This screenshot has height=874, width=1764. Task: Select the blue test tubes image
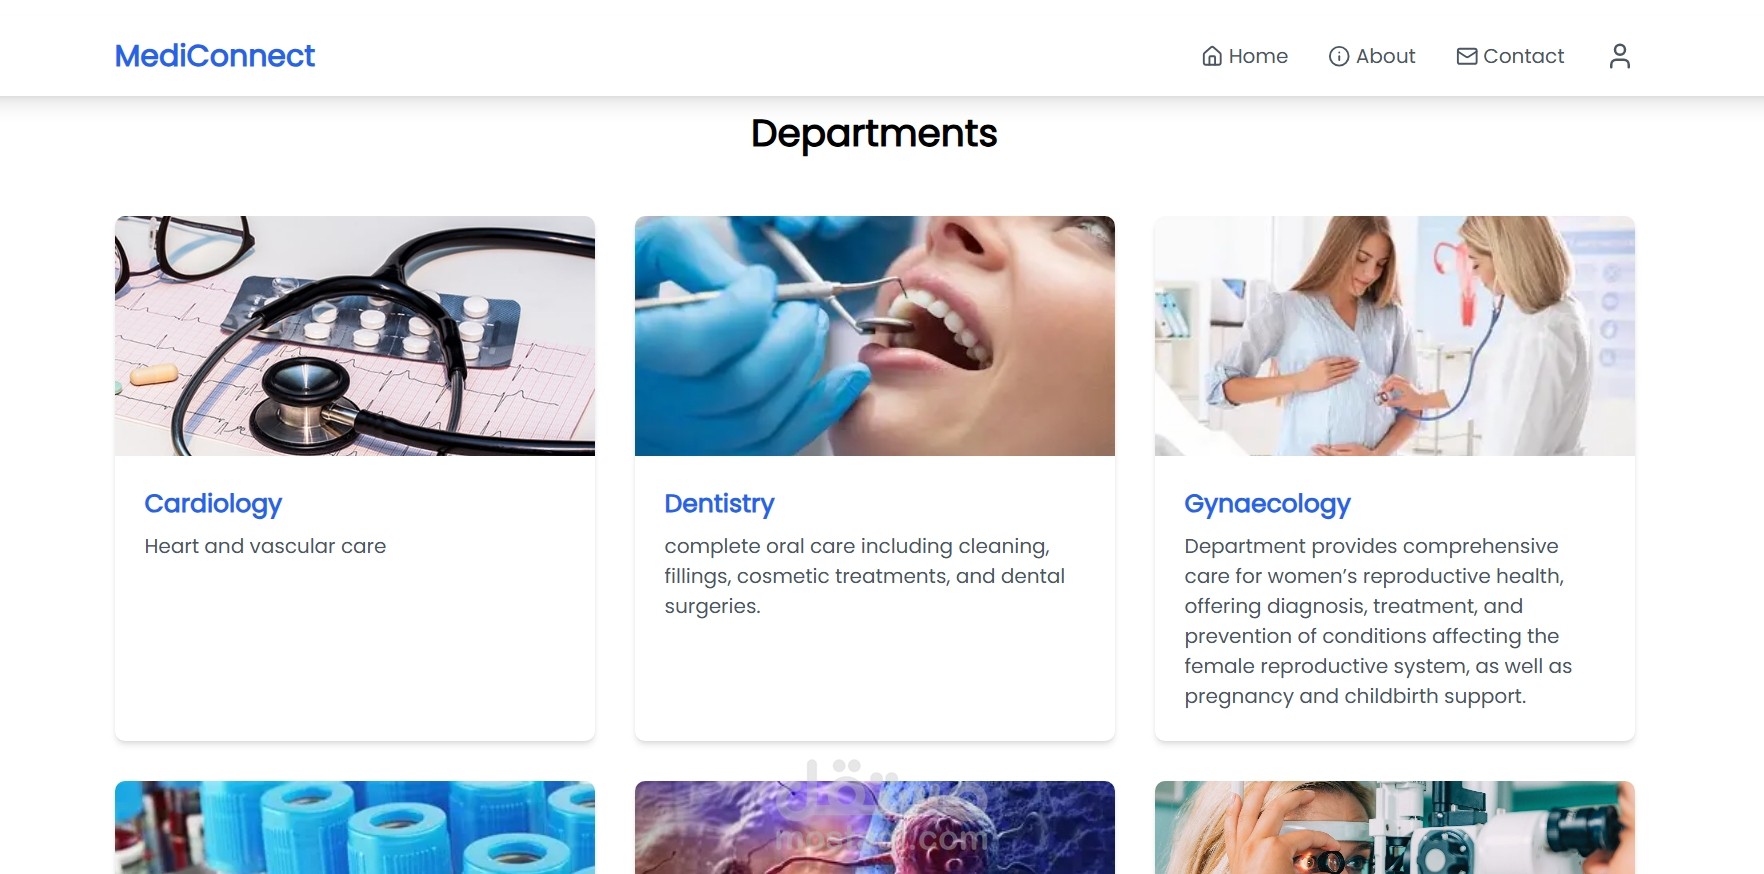pos(355,827)
